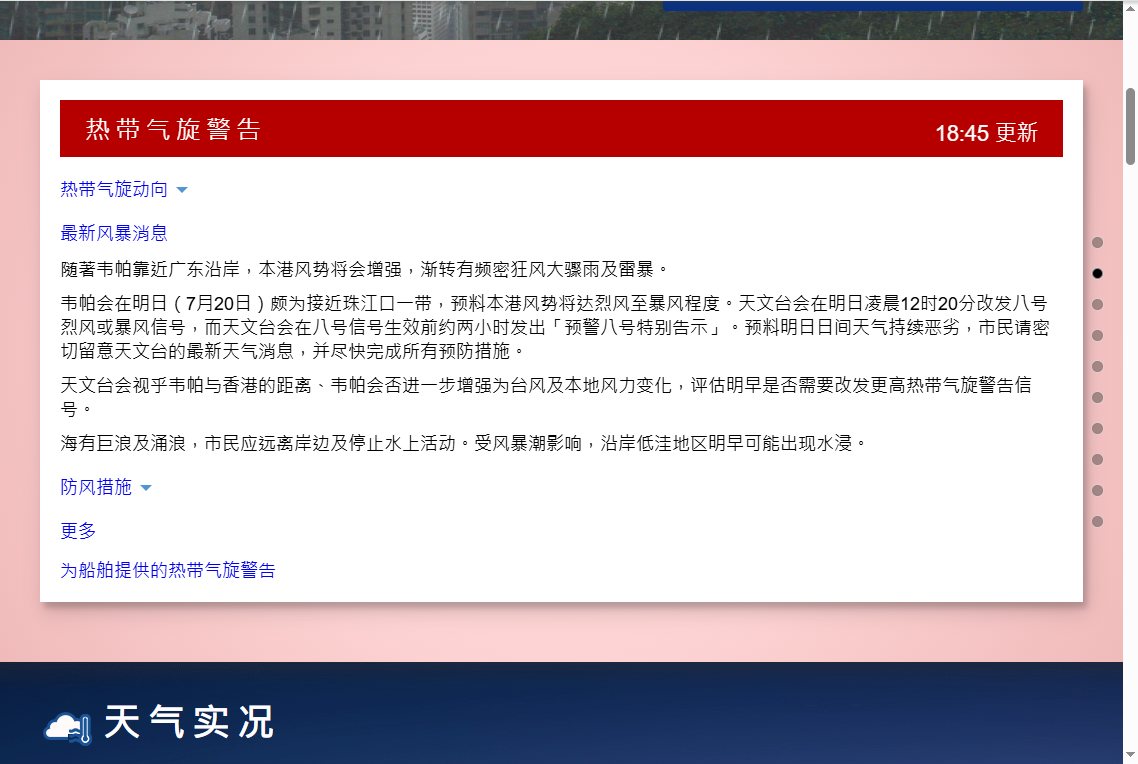Jump to the fourth navigation dot
The width and height of the screenshot is (1138, 764).
(1097, 335)
